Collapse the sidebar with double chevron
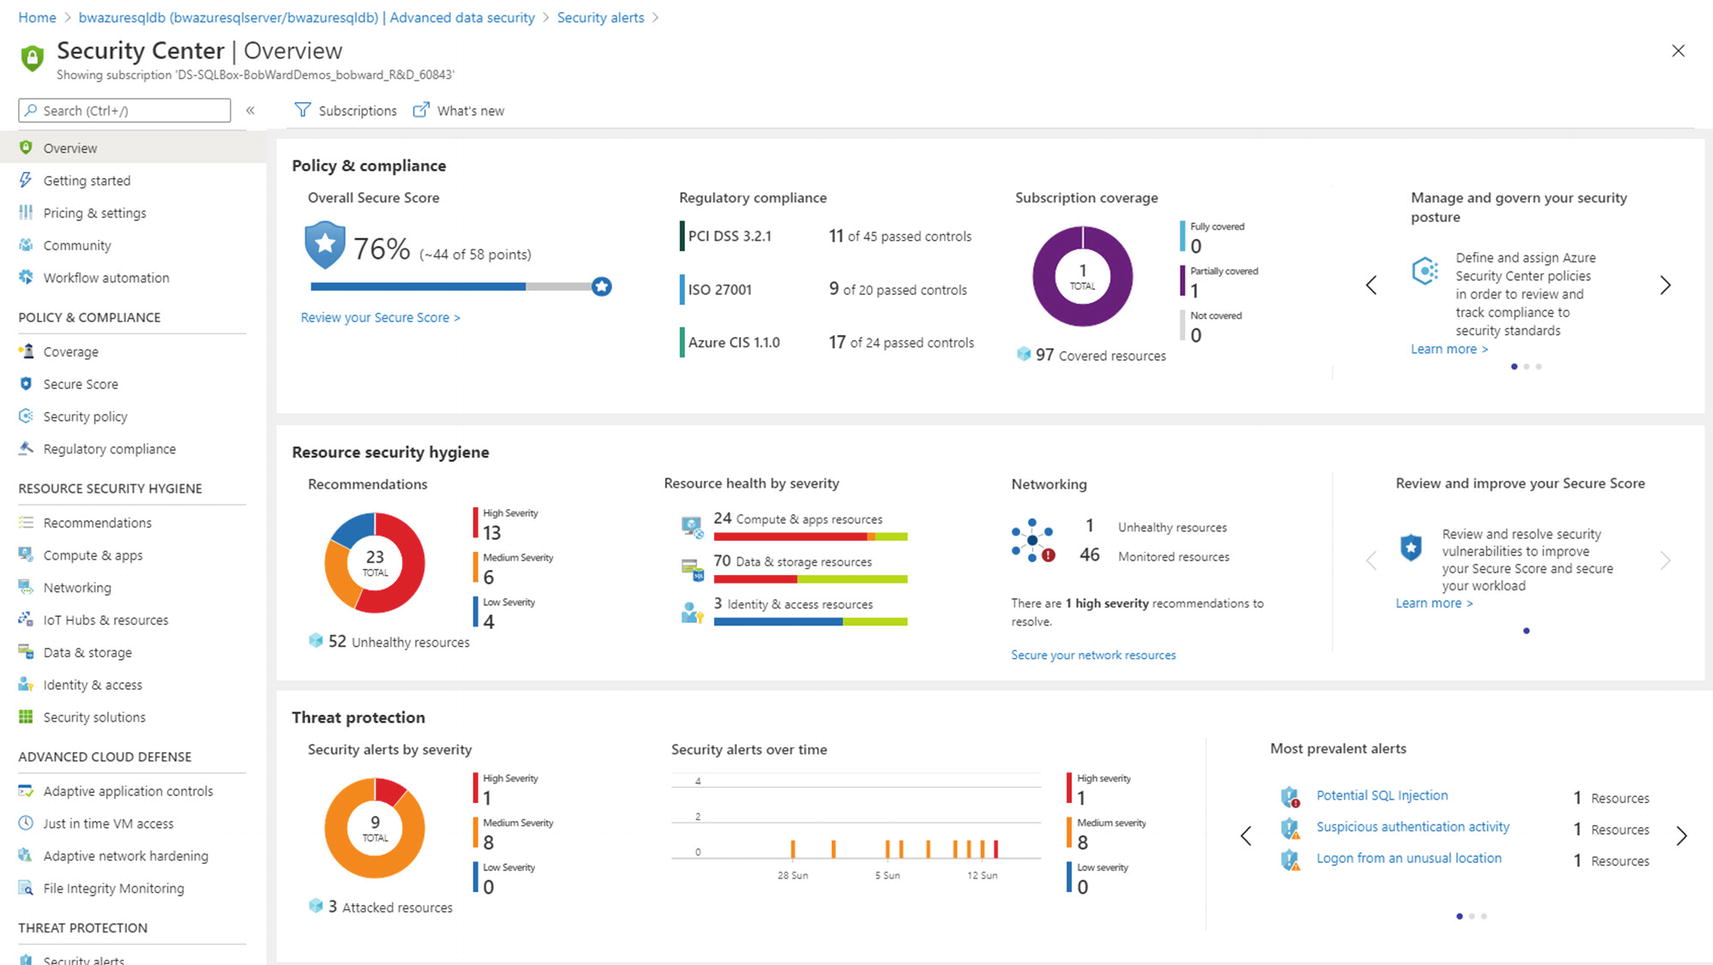 click(250, 110)
